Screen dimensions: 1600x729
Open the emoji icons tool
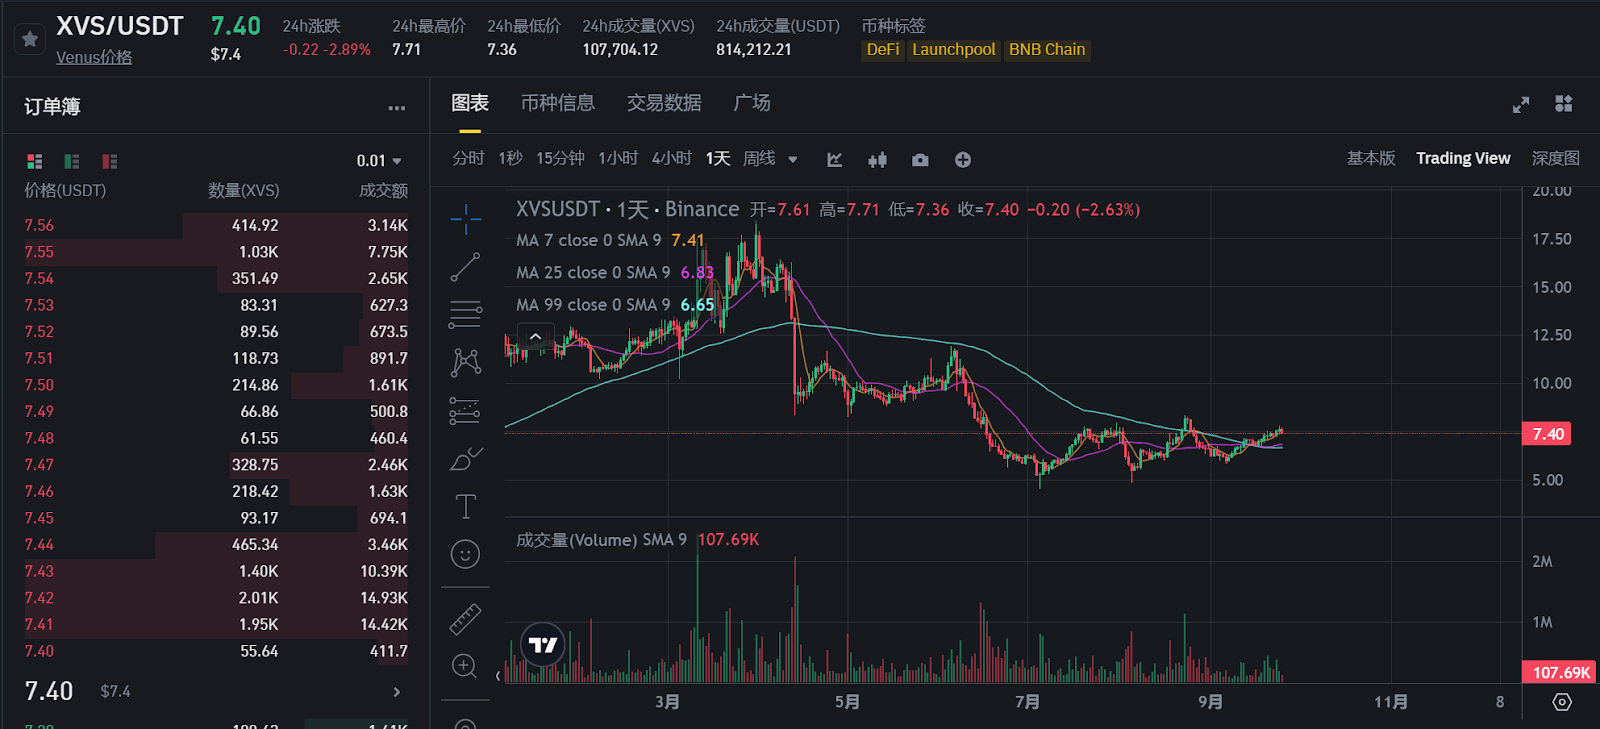point(466,554)
